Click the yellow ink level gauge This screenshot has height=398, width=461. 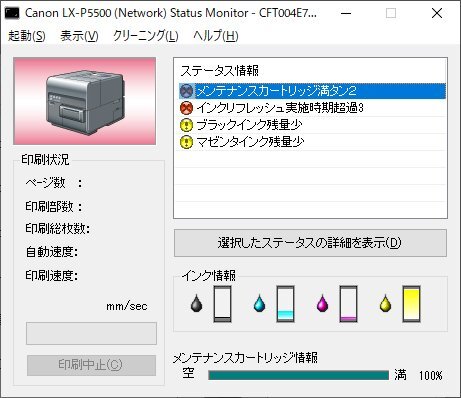[x=411, y=304]
